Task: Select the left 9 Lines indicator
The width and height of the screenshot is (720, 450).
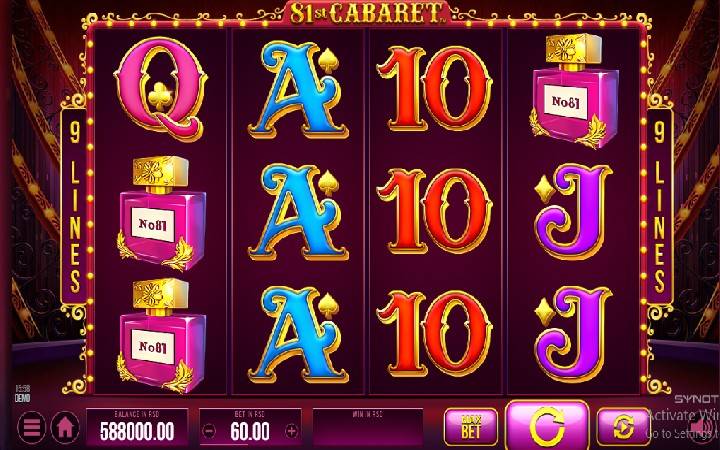Action: [74, 205]
